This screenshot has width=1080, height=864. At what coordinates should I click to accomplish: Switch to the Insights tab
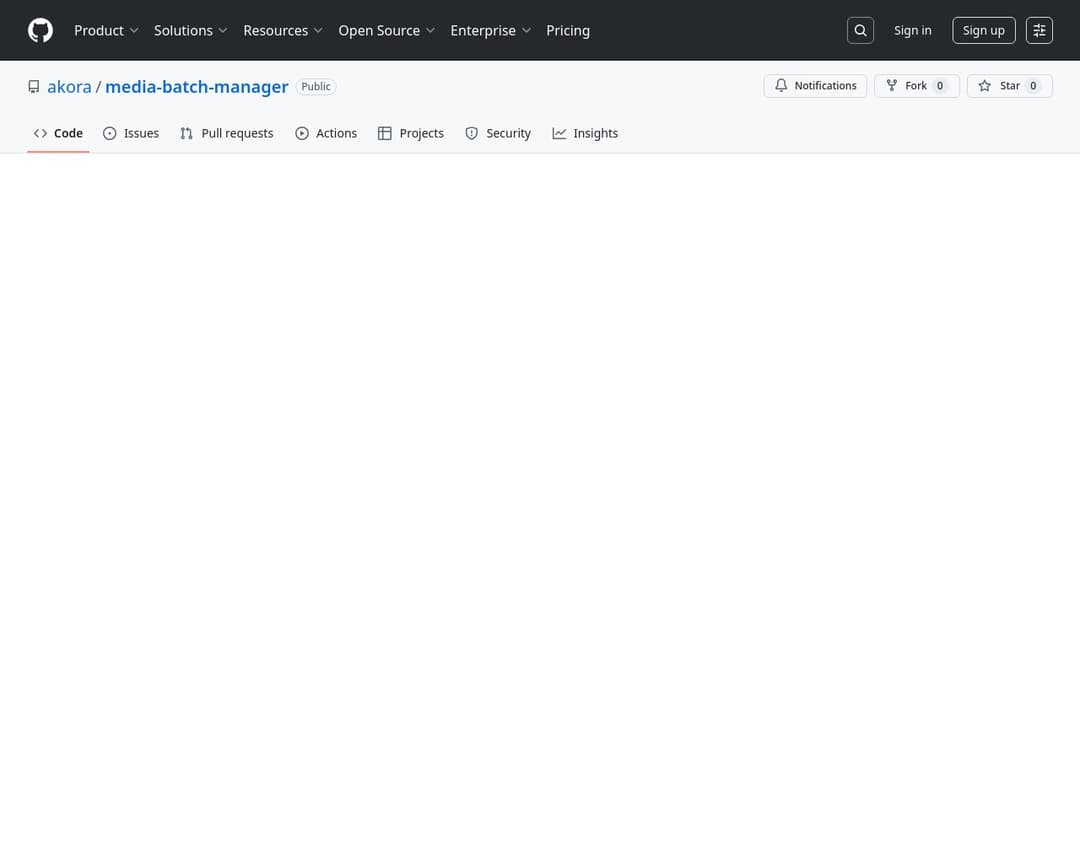pyautogui.click(x=585, y=134)
